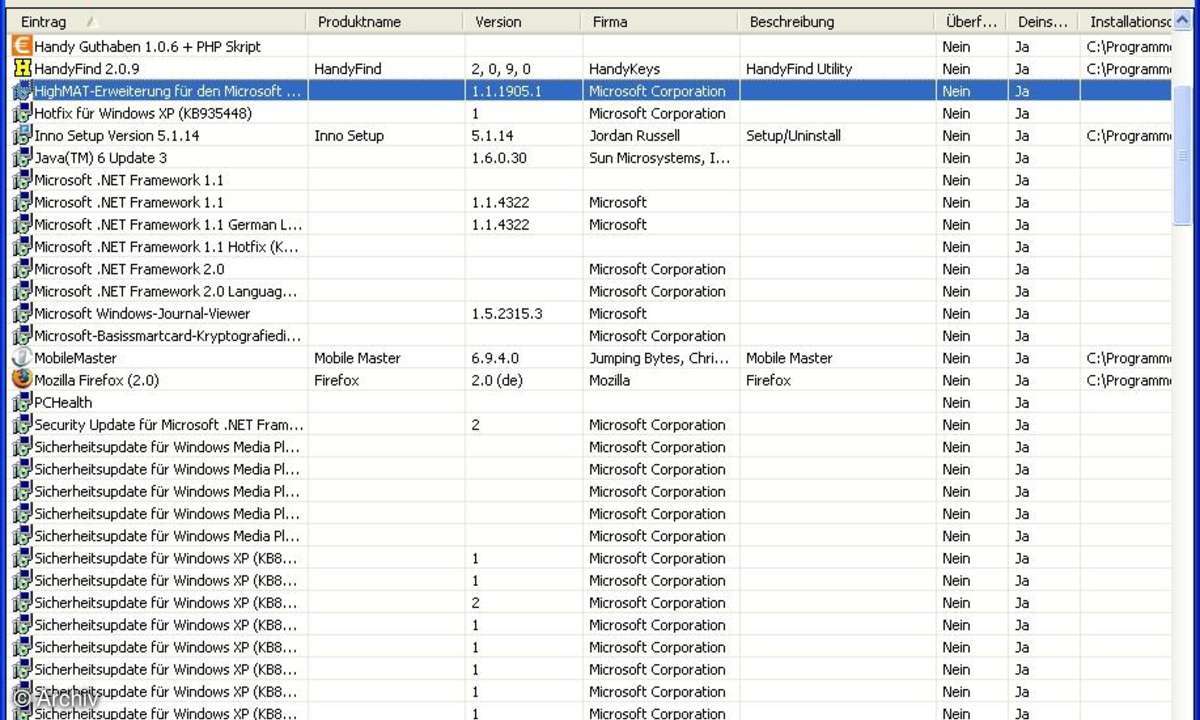Click the Sun Microsystems, I... company cell
Viewport: 1200px width, 720px height.
659,158
